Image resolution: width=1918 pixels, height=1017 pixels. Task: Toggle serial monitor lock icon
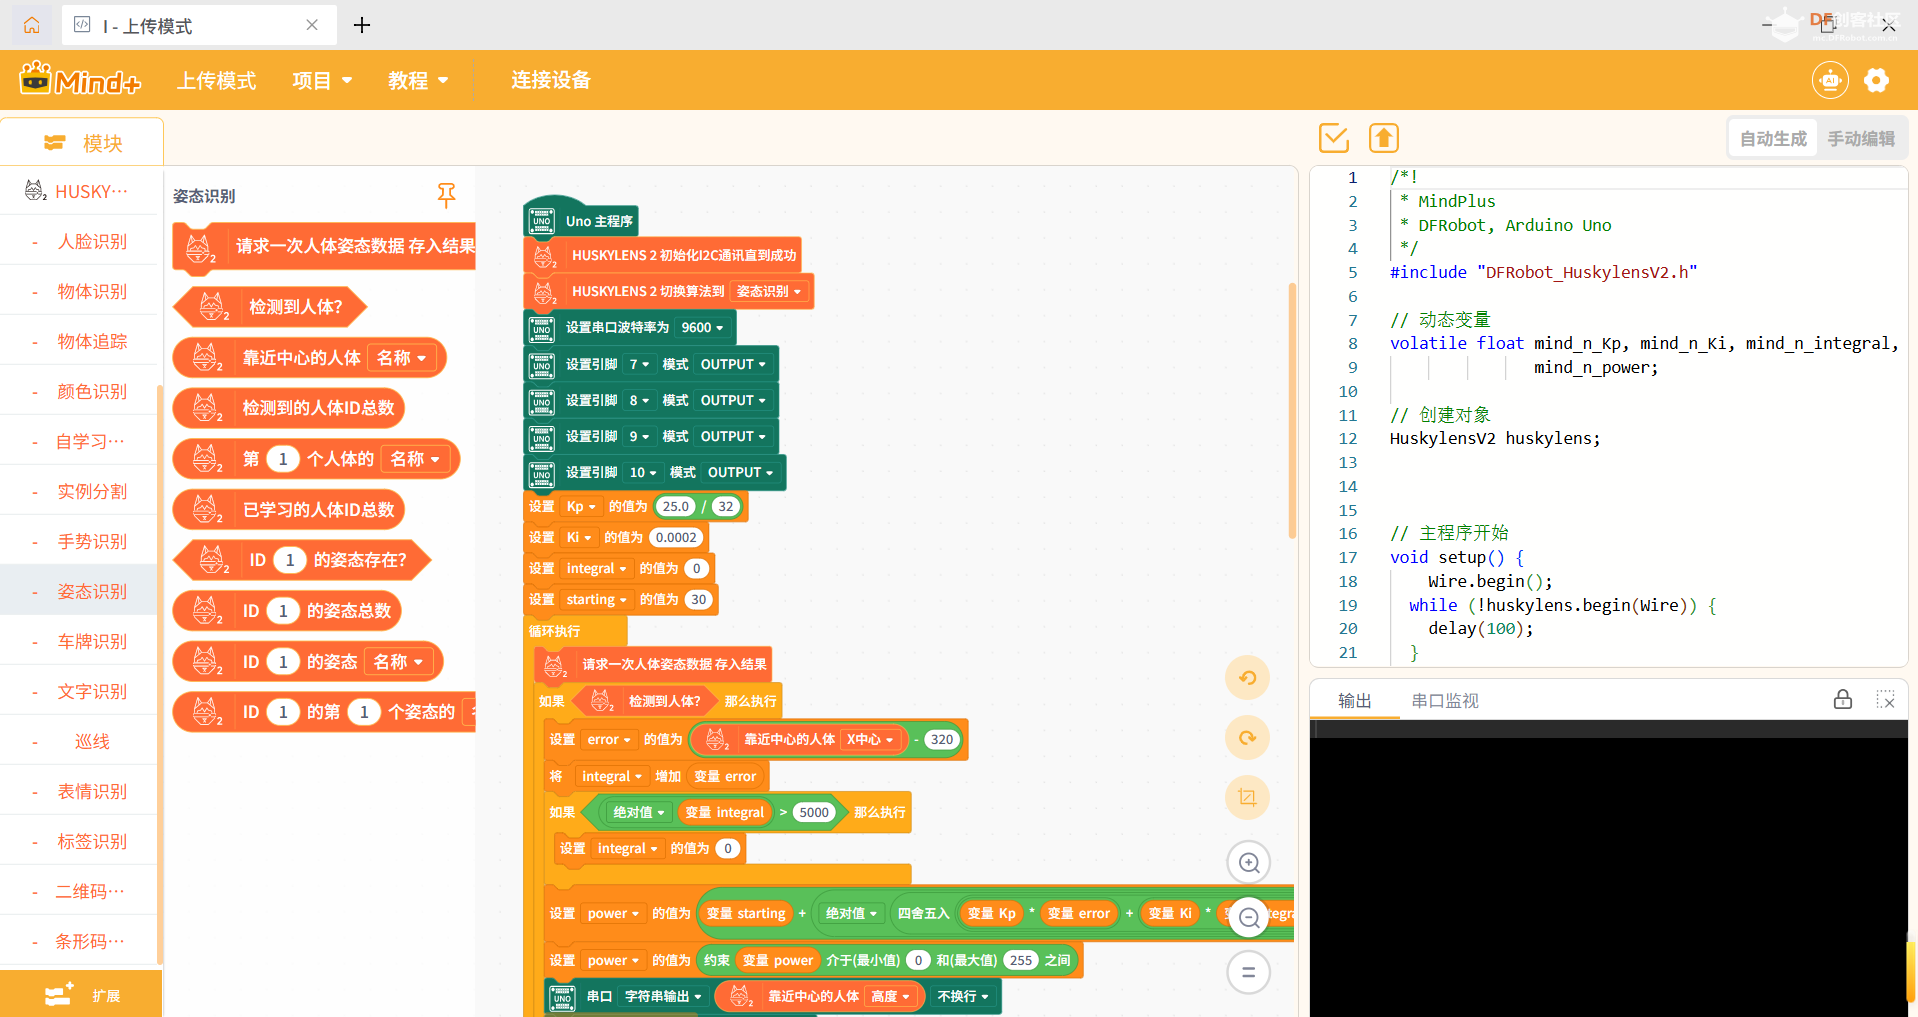tap(1842, 700)
